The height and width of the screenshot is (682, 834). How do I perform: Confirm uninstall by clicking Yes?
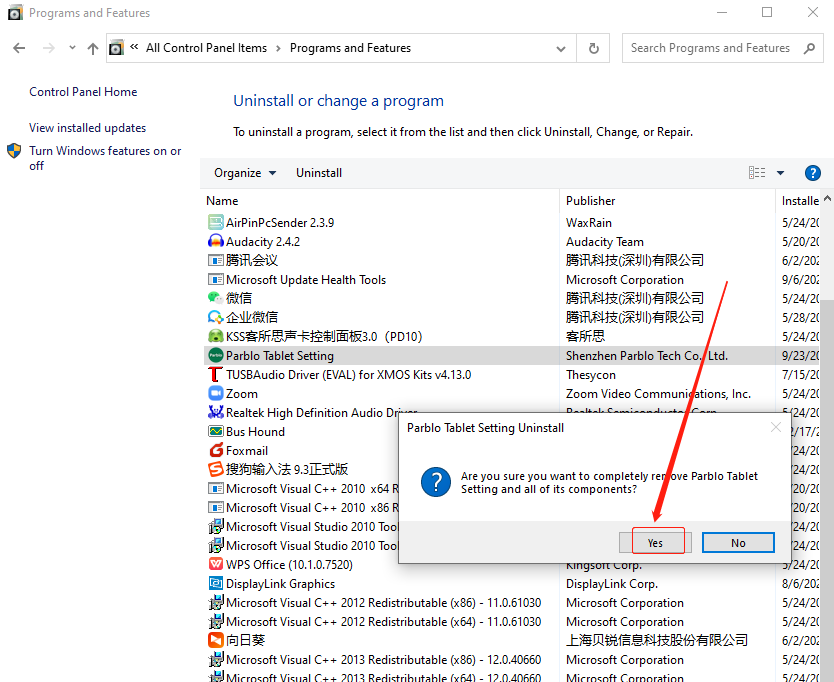[x=655, y=543]
